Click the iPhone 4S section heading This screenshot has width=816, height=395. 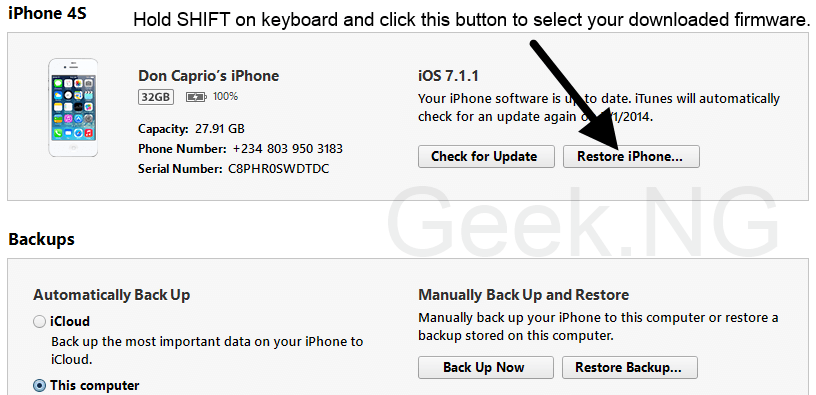pyautogui.click(x=47, y=13)
